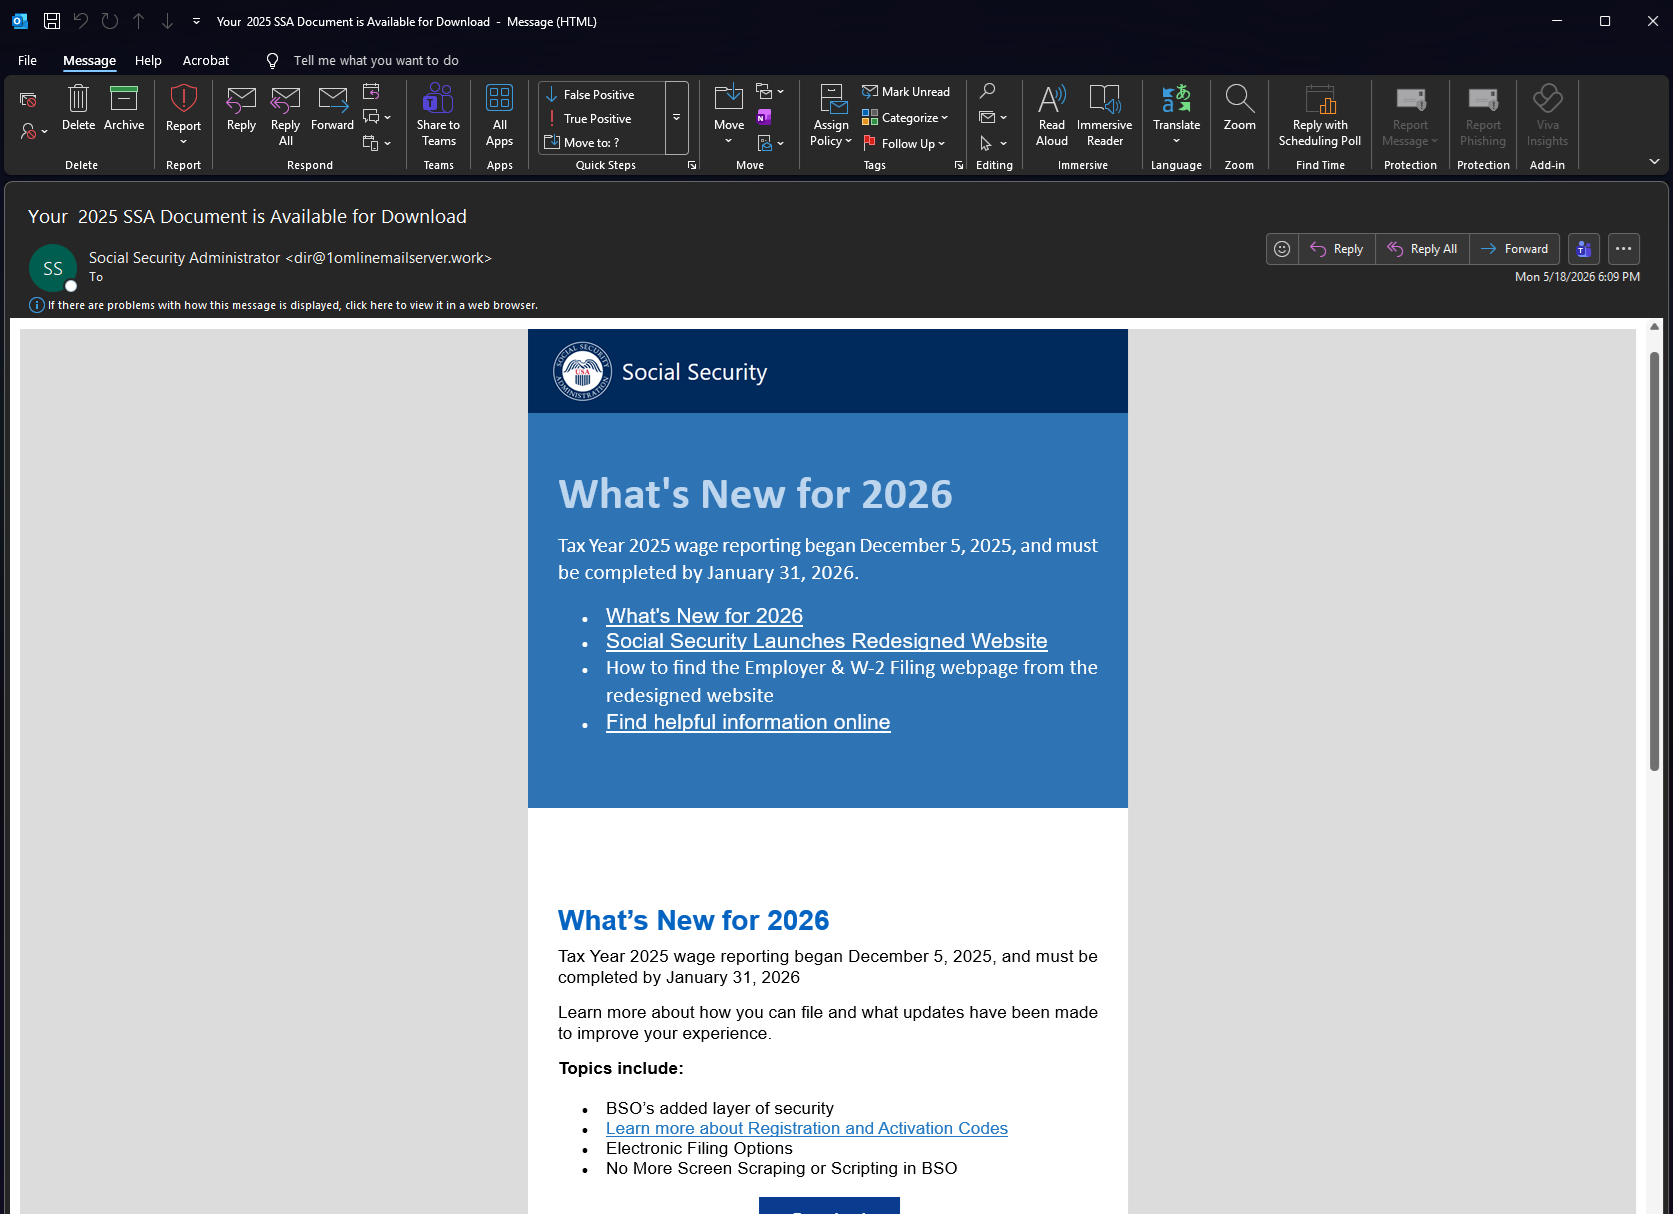This screenshot has width=1673, height=1214.
Task: Open More respond actions dropdown
Action: 376,143
